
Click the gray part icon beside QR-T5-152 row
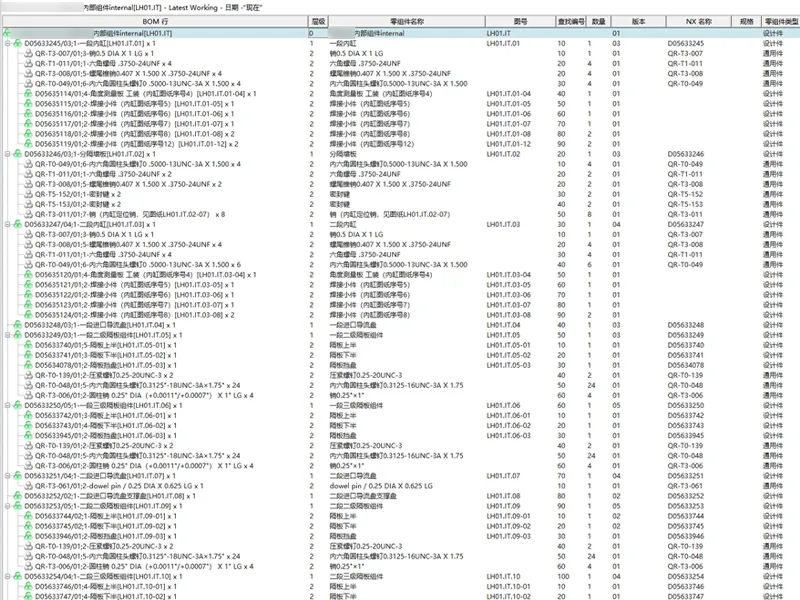coord(29,194)
